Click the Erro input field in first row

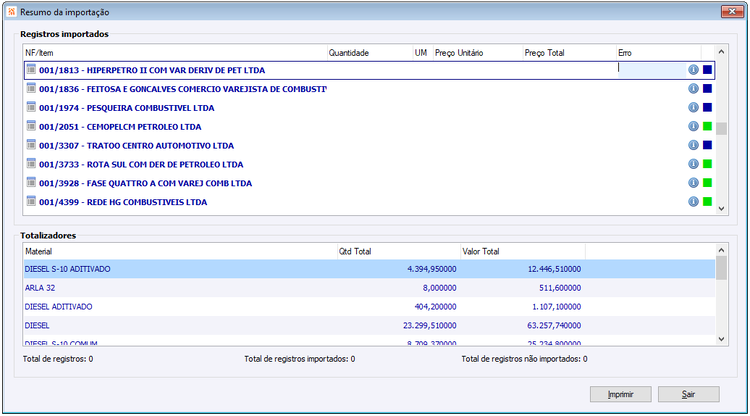[x=652, y=70]
